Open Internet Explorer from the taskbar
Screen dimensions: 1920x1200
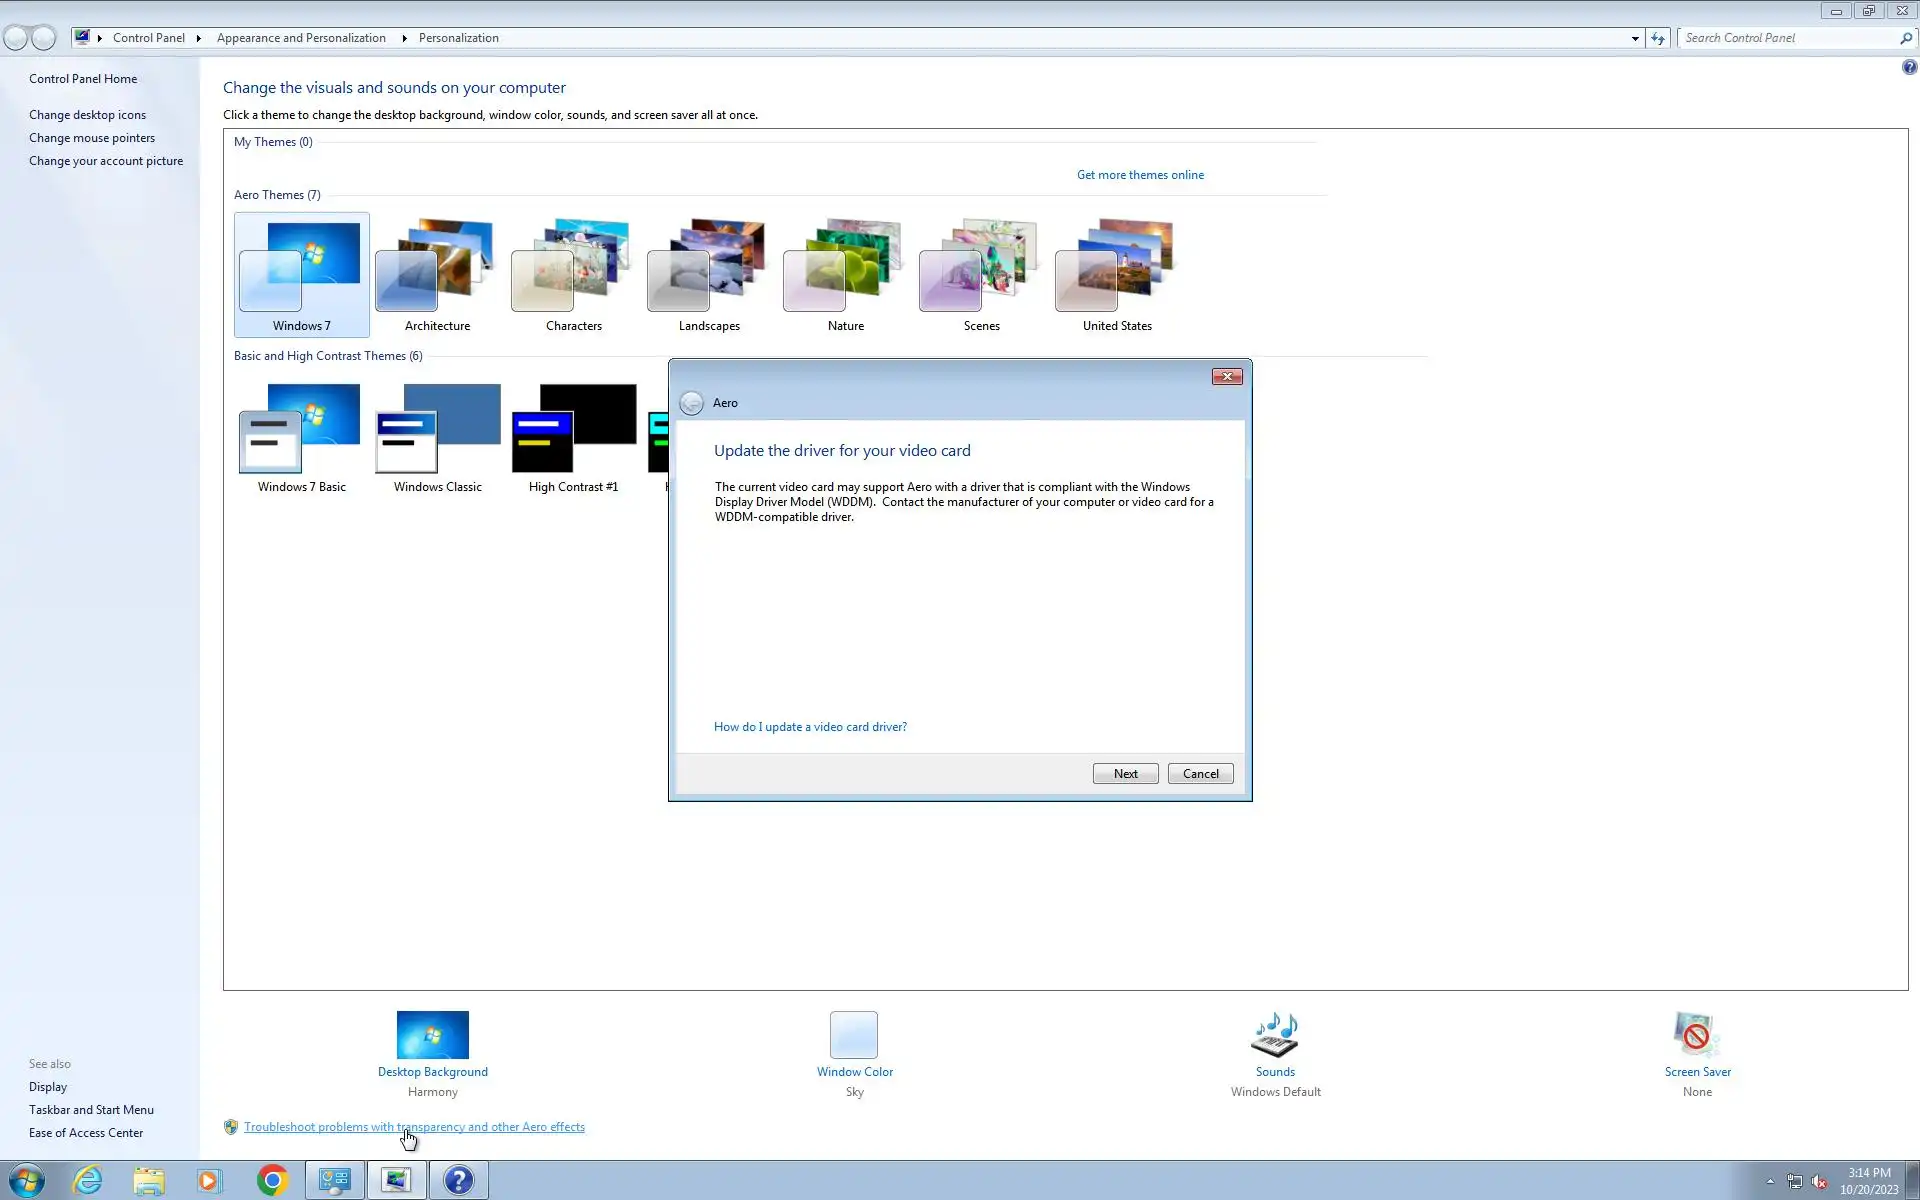pyautogui.click(x=88, y=1181)
